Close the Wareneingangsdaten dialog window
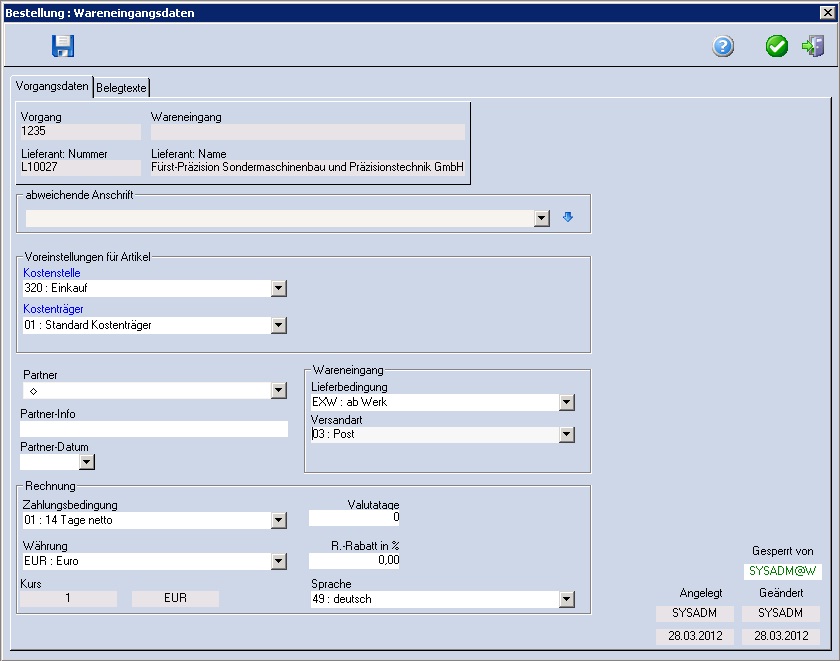This screenshot has width=840, height=661. coord(826,13)
